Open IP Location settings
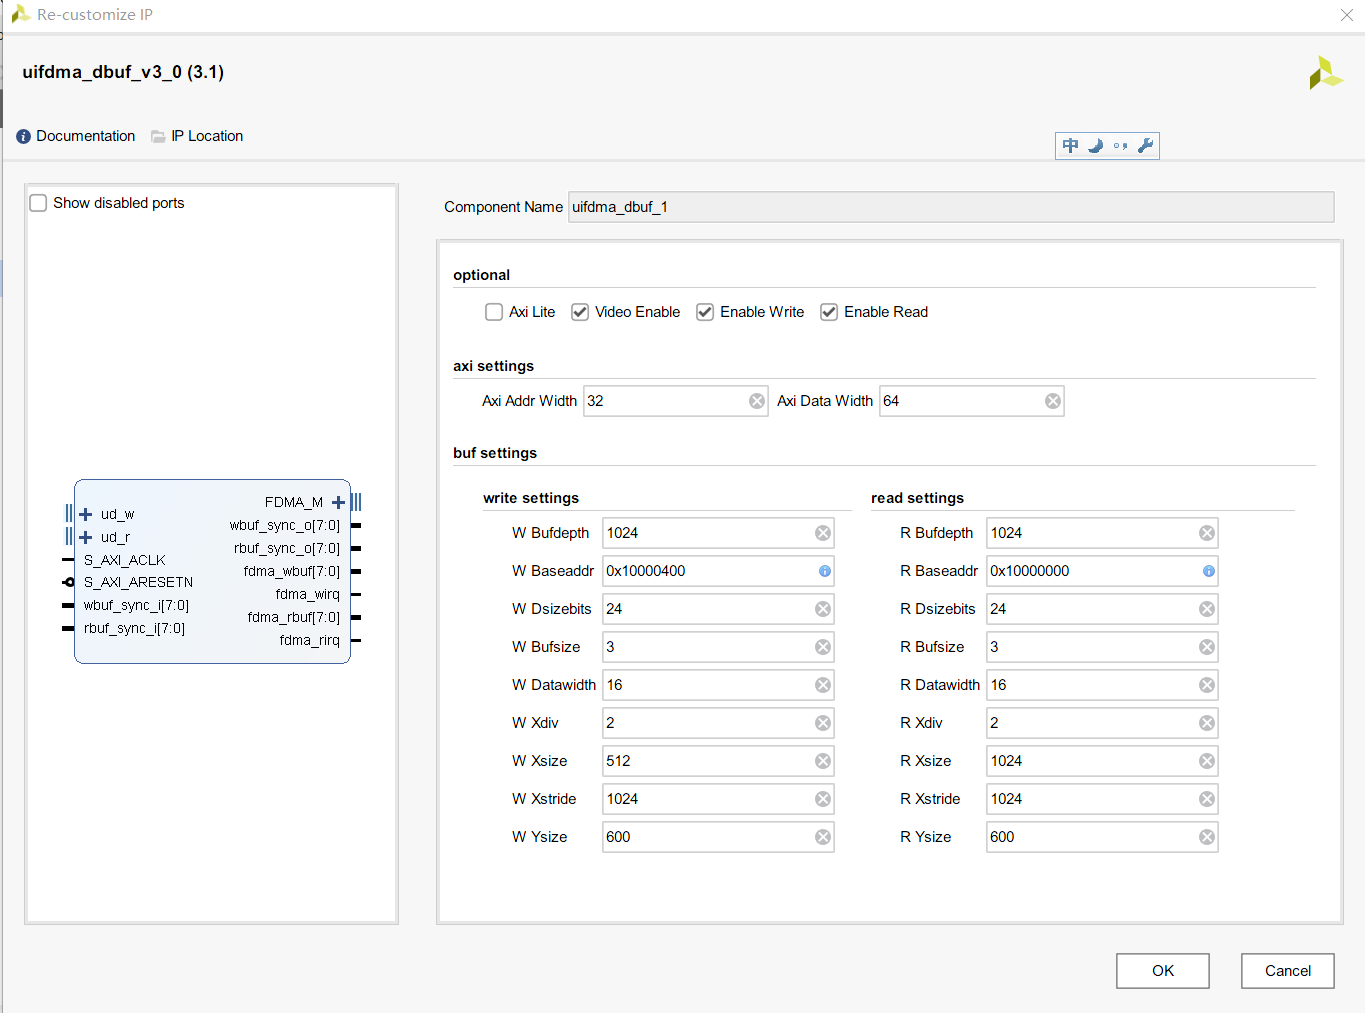 [197, 136]
